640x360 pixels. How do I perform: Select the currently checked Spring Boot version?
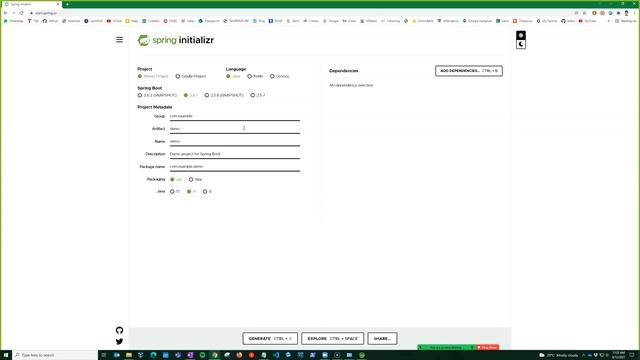191,95
